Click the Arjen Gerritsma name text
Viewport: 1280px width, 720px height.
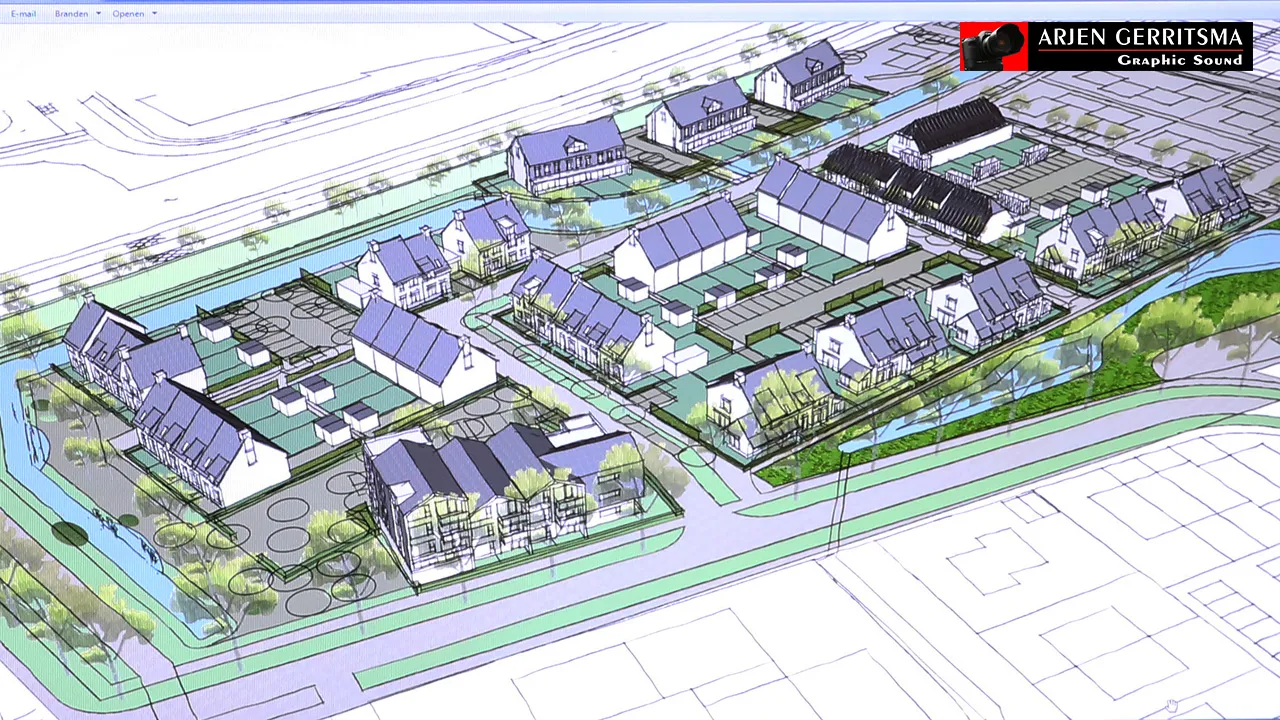(x=1140, y=39)
